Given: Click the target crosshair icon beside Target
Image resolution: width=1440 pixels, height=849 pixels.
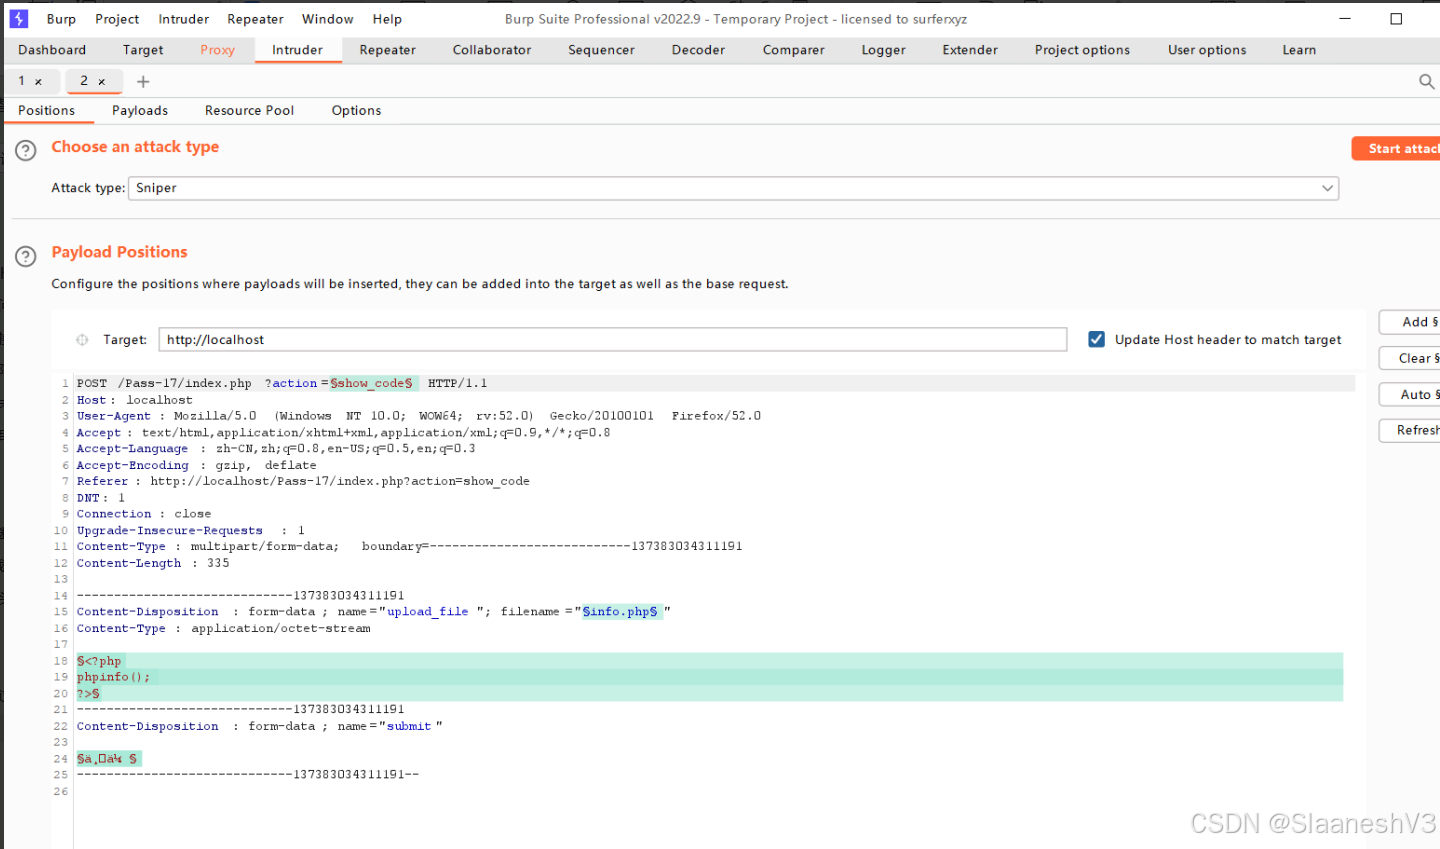Looking at the screenshot, I should click(82, 340).
